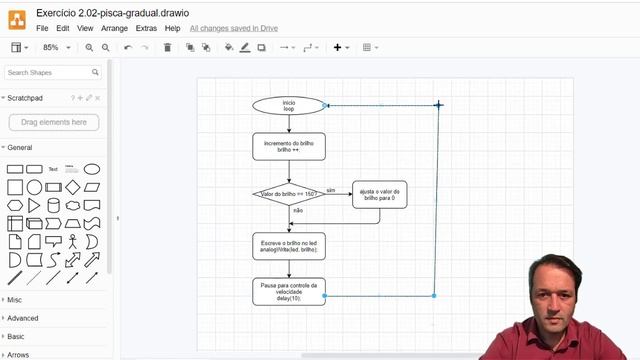
Task: Click the sidebar vertical scrollbar
Action: coord(109,167)
